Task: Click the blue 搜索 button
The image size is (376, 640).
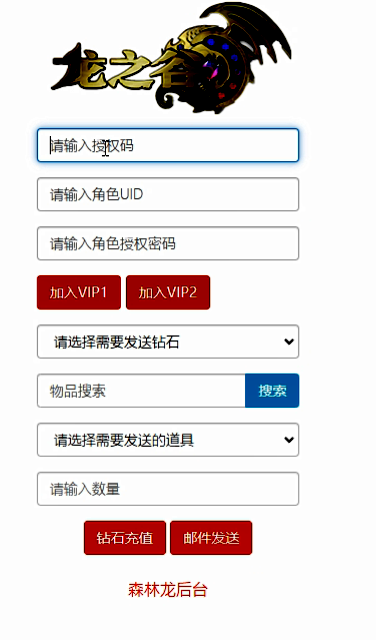Action: (x=272, y=391)
